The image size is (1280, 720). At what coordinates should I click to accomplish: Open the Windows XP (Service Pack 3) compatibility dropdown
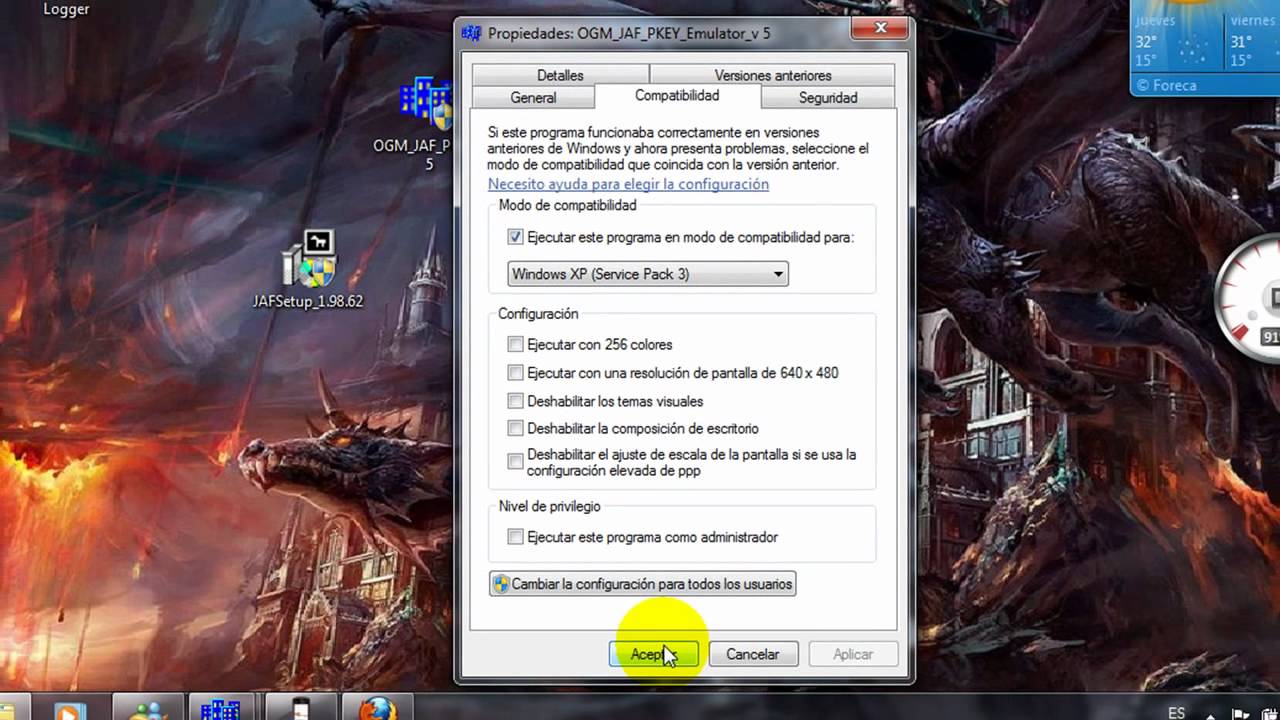click(648, 274)
